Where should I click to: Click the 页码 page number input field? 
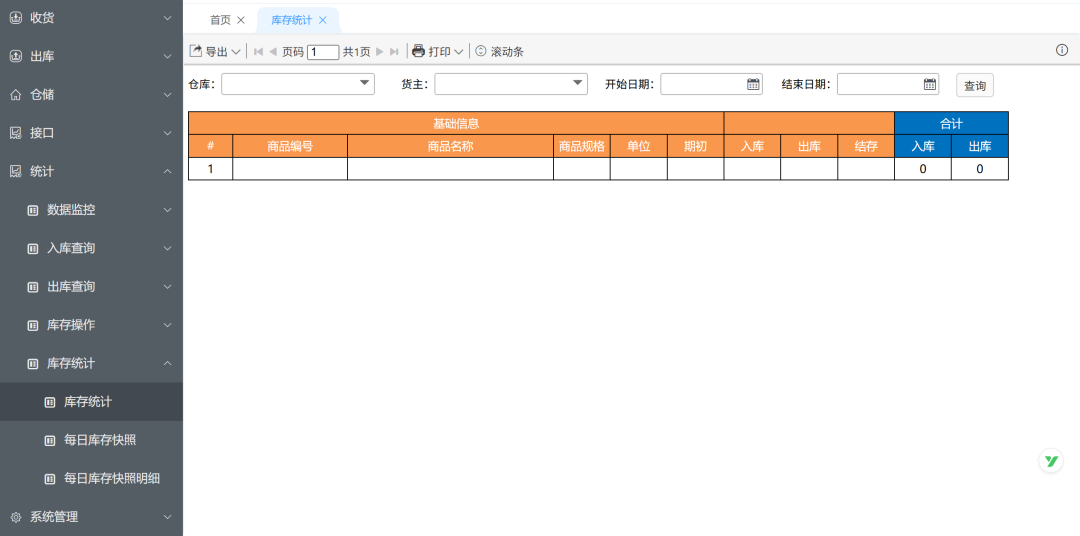pyautogui.click(x=323, y=52)
